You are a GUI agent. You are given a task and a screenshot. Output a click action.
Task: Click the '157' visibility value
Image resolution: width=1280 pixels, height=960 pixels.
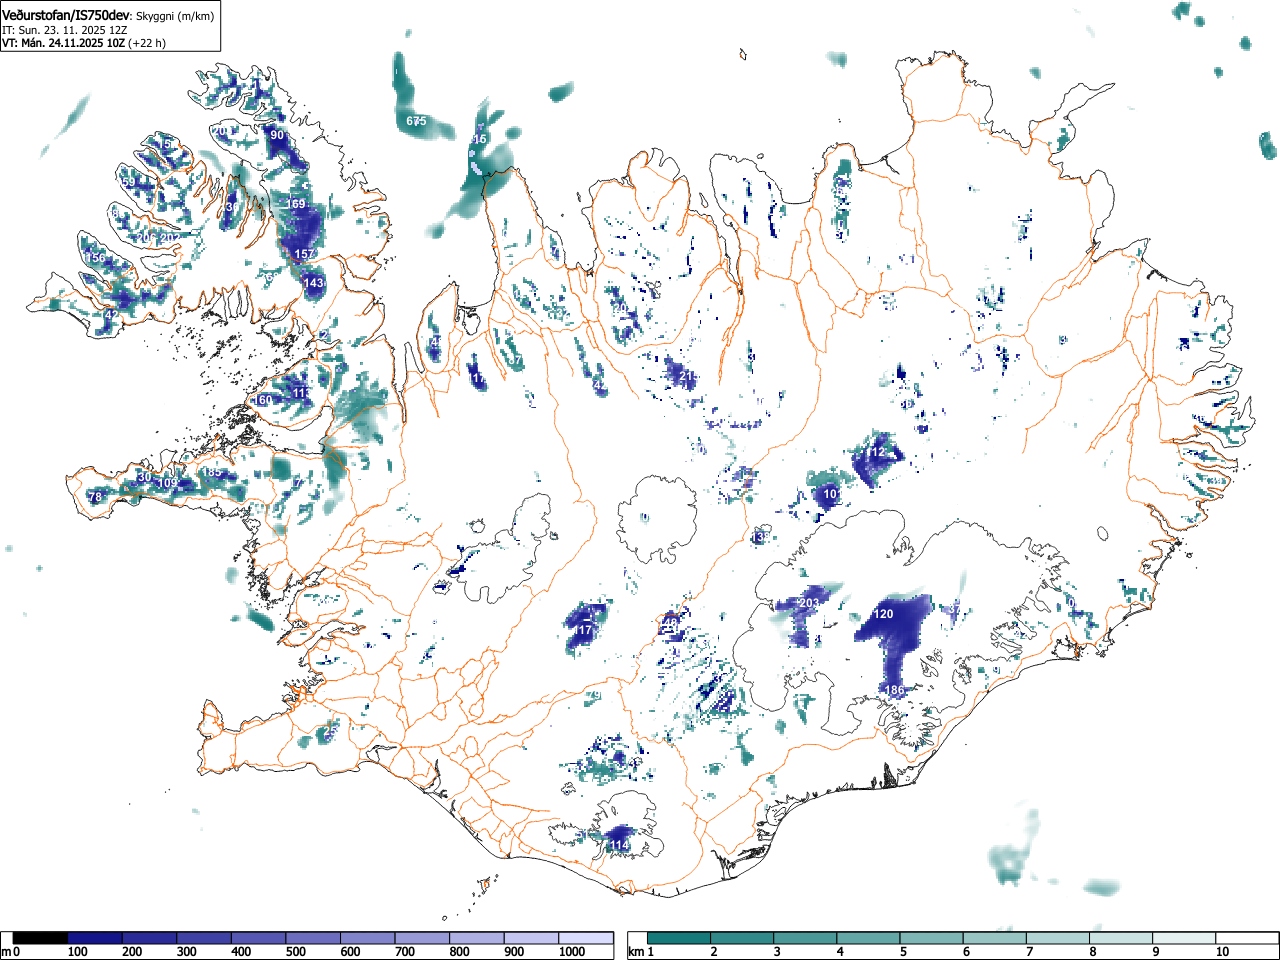[305, 254]
